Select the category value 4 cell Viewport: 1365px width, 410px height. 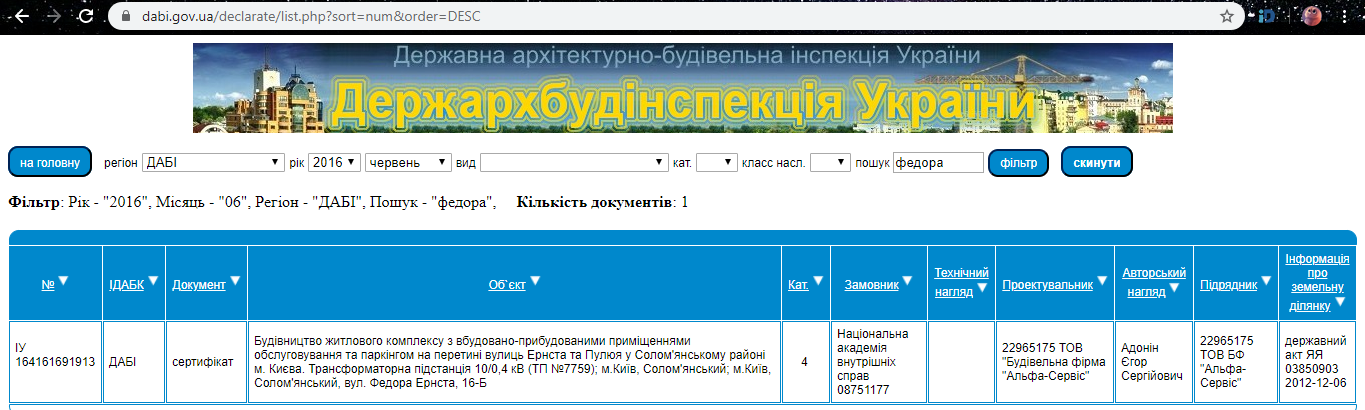[x=805, y=362]
